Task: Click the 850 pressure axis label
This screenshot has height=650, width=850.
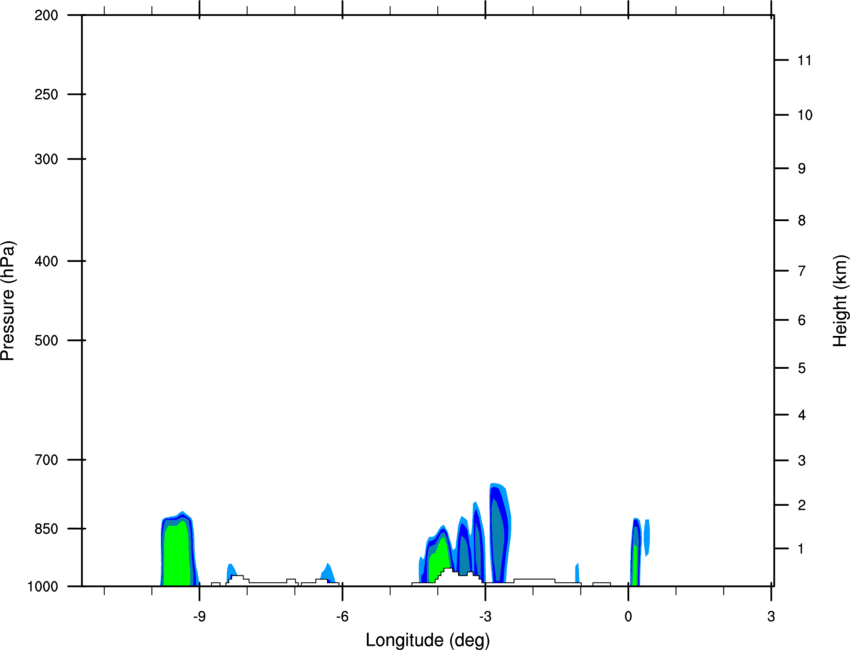Action: pos(46,529)
